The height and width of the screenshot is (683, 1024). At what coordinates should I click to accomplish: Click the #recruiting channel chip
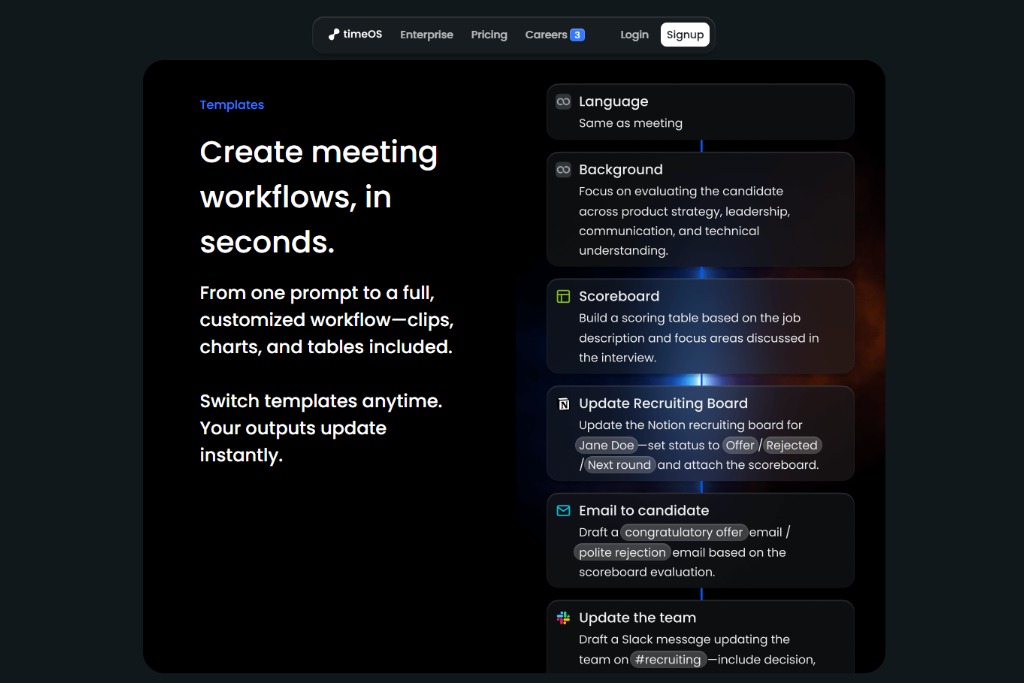click(x=668, y=660)
